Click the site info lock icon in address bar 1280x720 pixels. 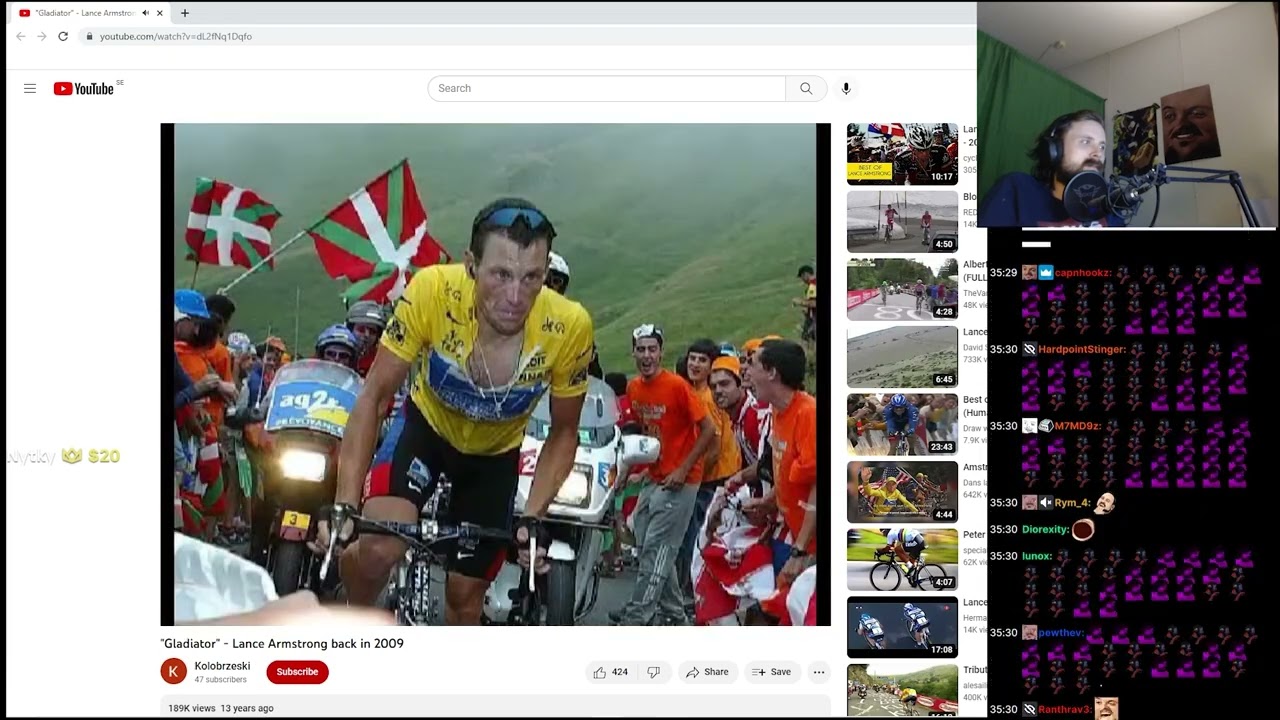pyautogui.click(x=89, y=36)
